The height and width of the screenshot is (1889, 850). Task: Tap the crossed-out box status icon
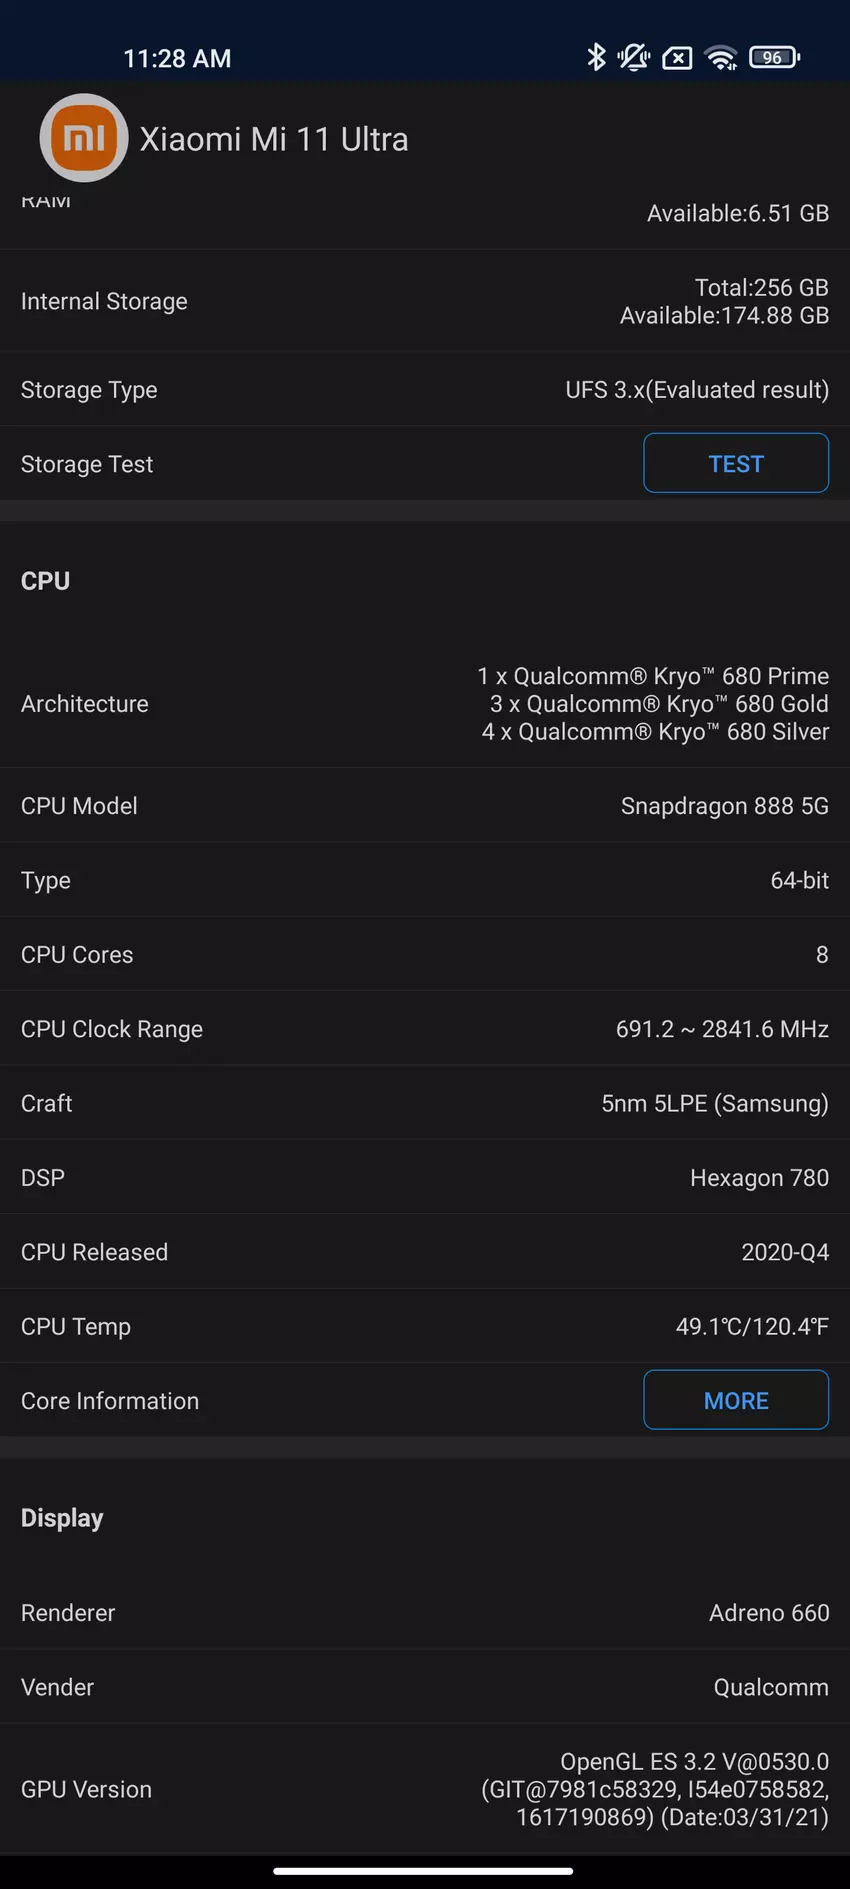[x=677, y=58]
